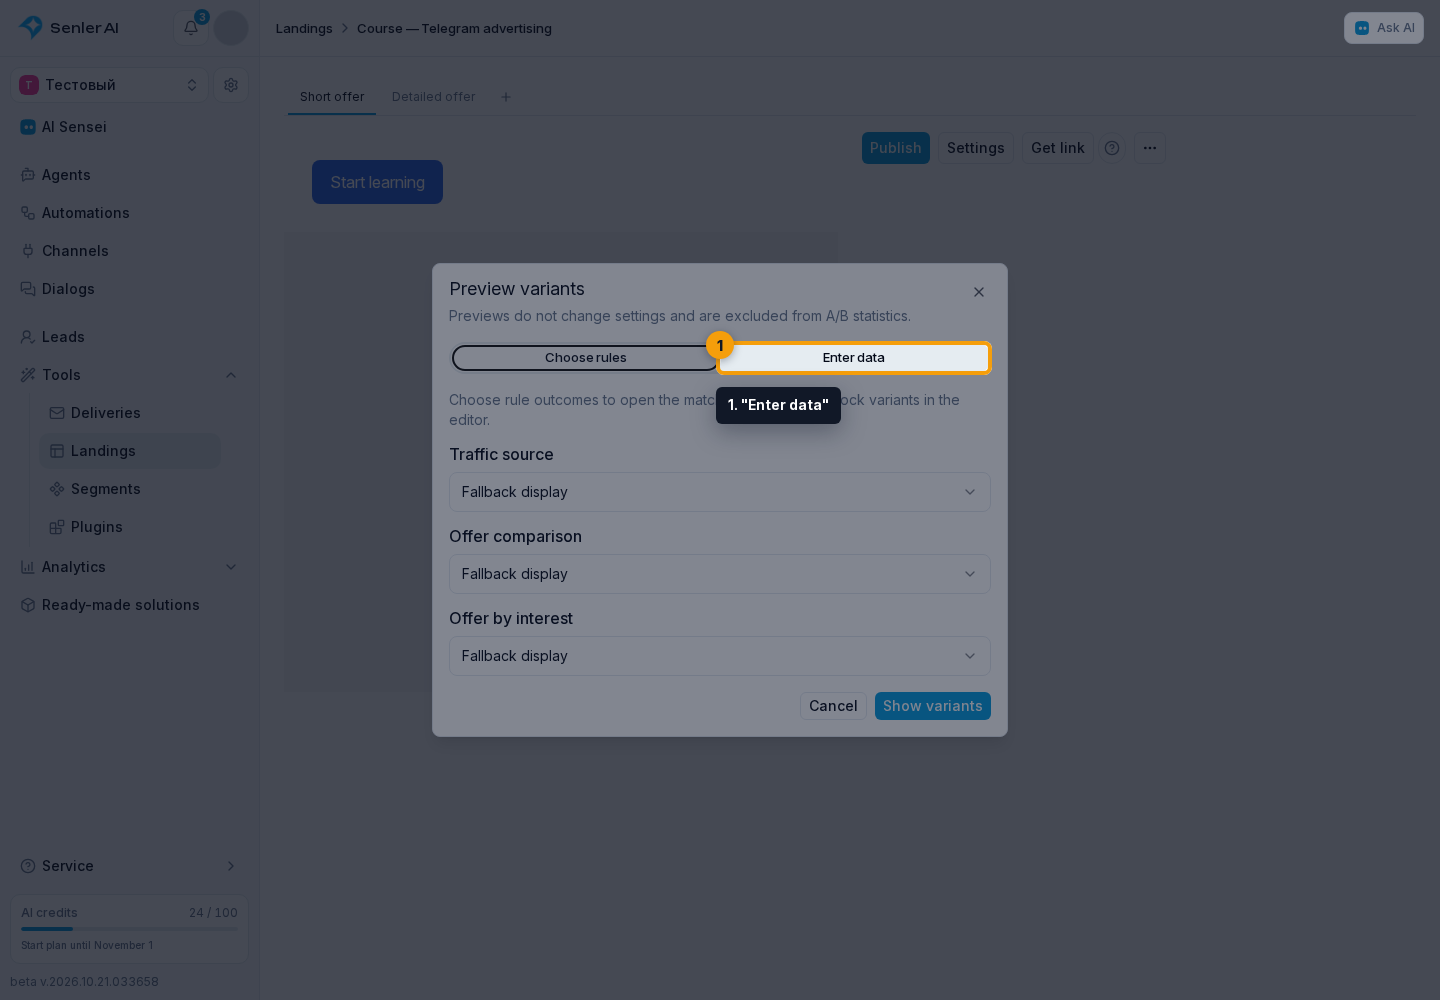Open AI Sensei from sidebar
The height and width of the screenshot is (1000, 1440).
[129, 127]
